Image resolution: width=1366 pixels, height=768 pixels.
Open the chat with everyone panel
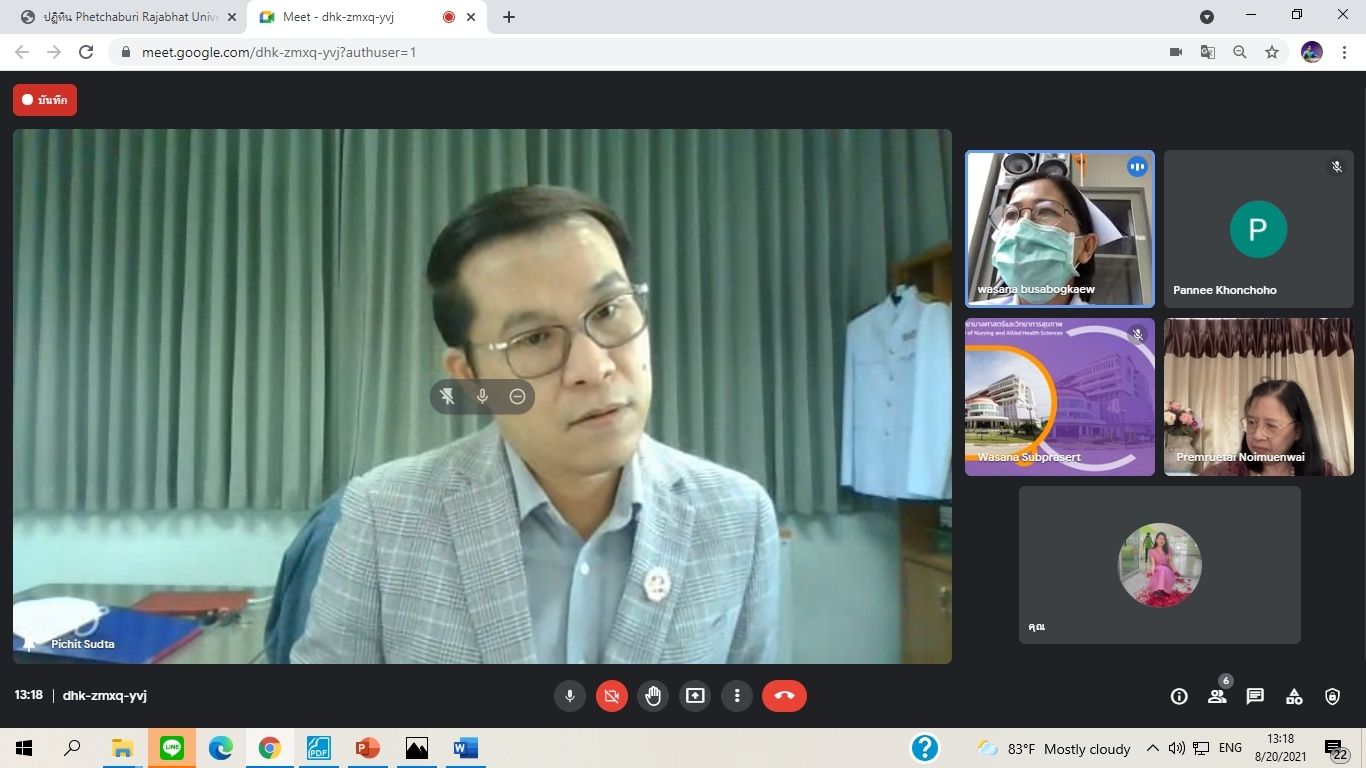(1255, 696)
